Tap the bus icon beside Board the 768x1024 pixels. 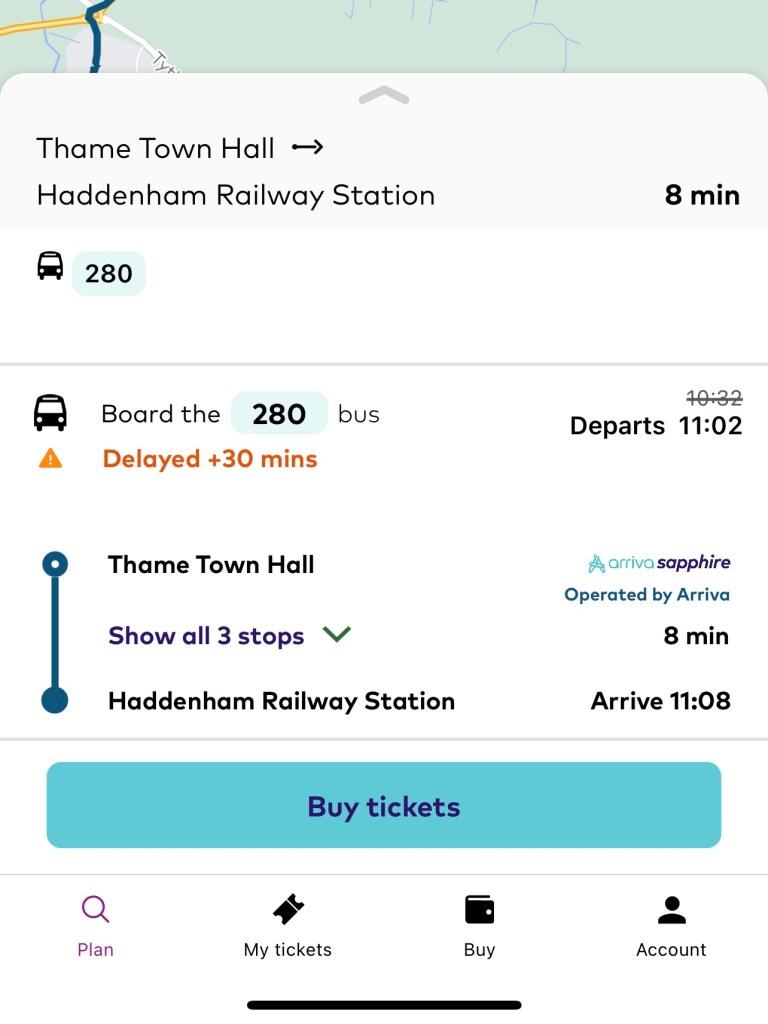pyautogui.click(x=50, y=413)
